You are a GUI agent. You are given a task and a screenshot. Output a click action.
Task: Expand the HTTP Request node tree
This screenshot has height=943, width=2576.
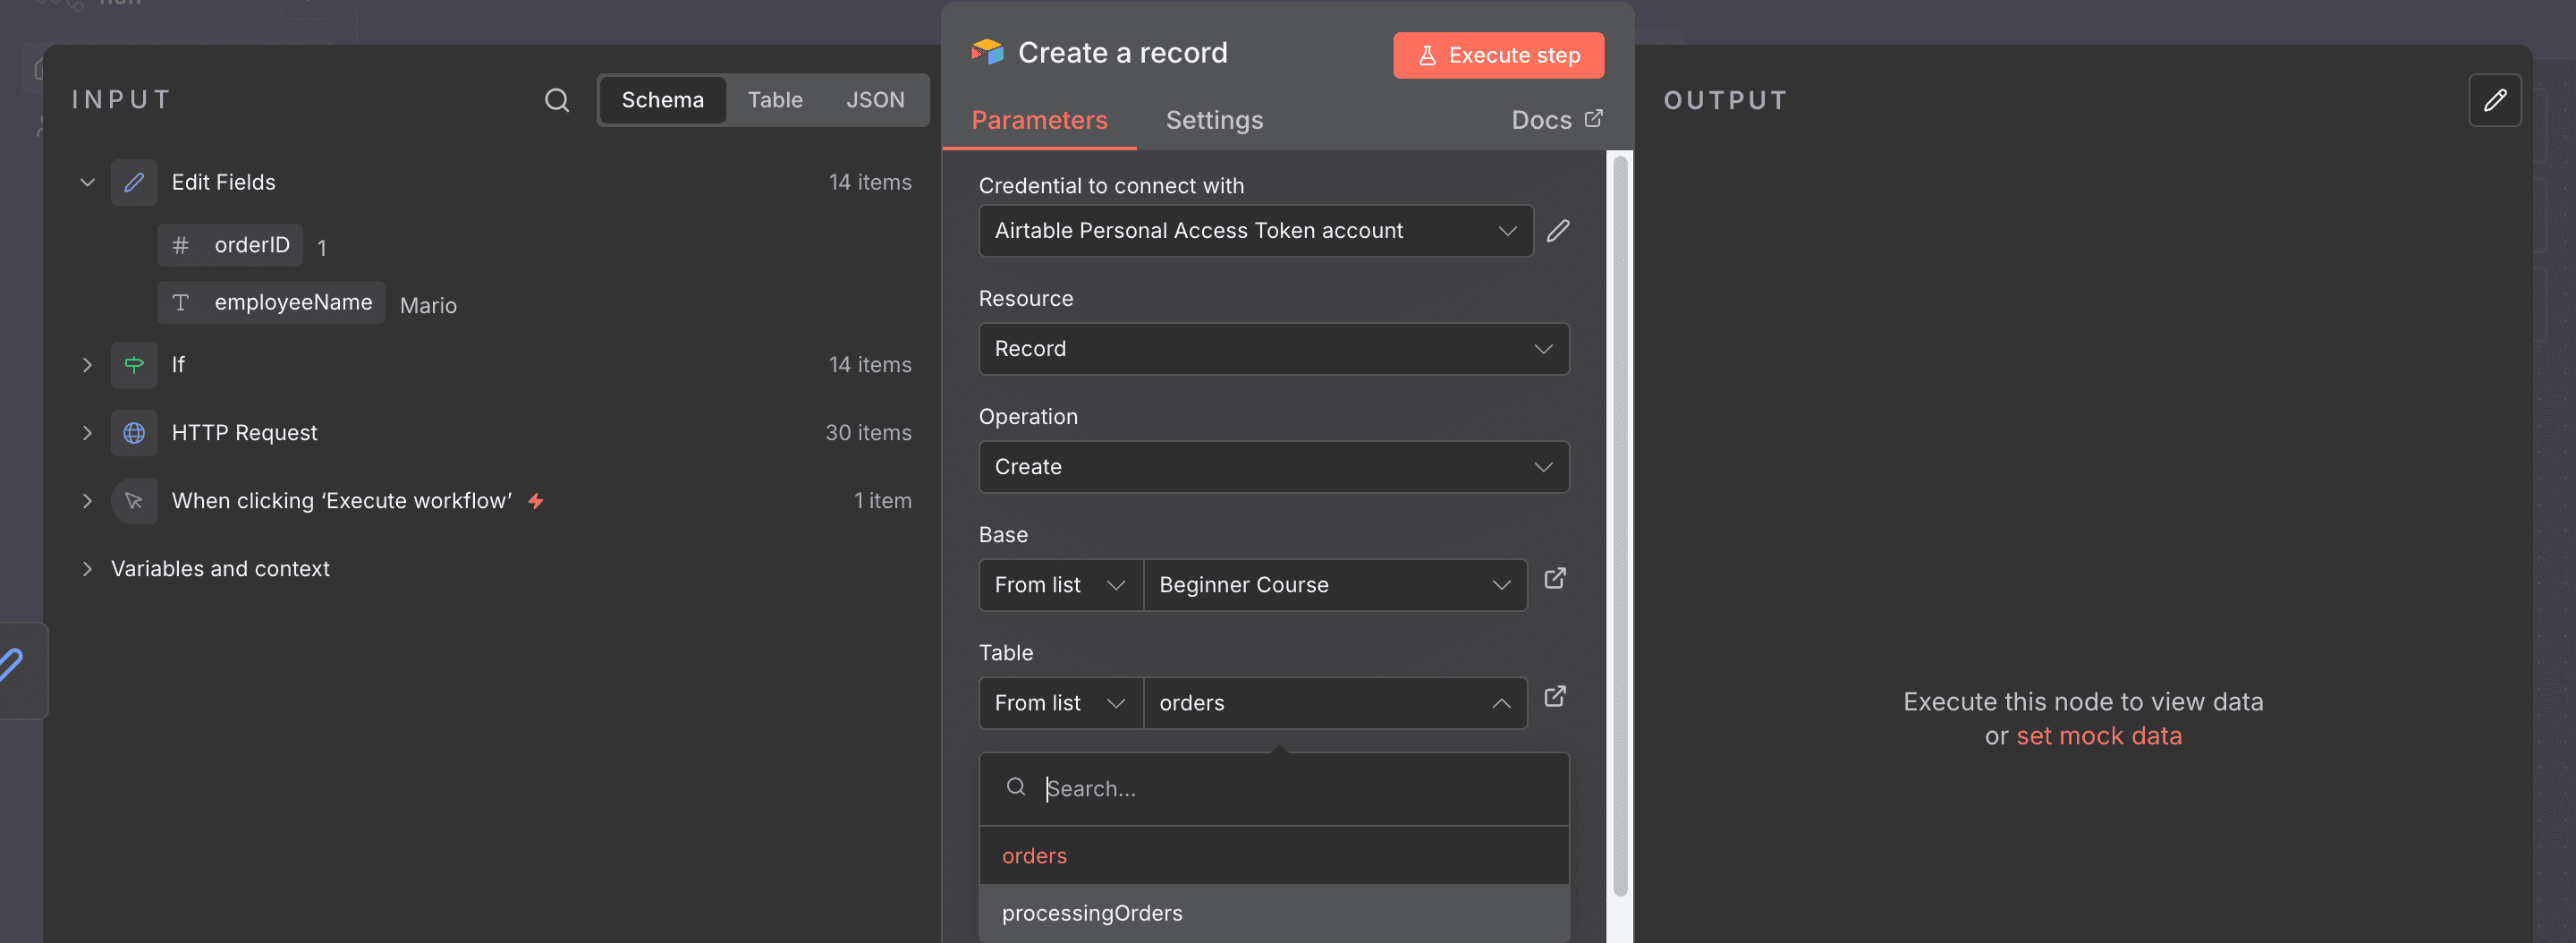[x=87, y=433]
